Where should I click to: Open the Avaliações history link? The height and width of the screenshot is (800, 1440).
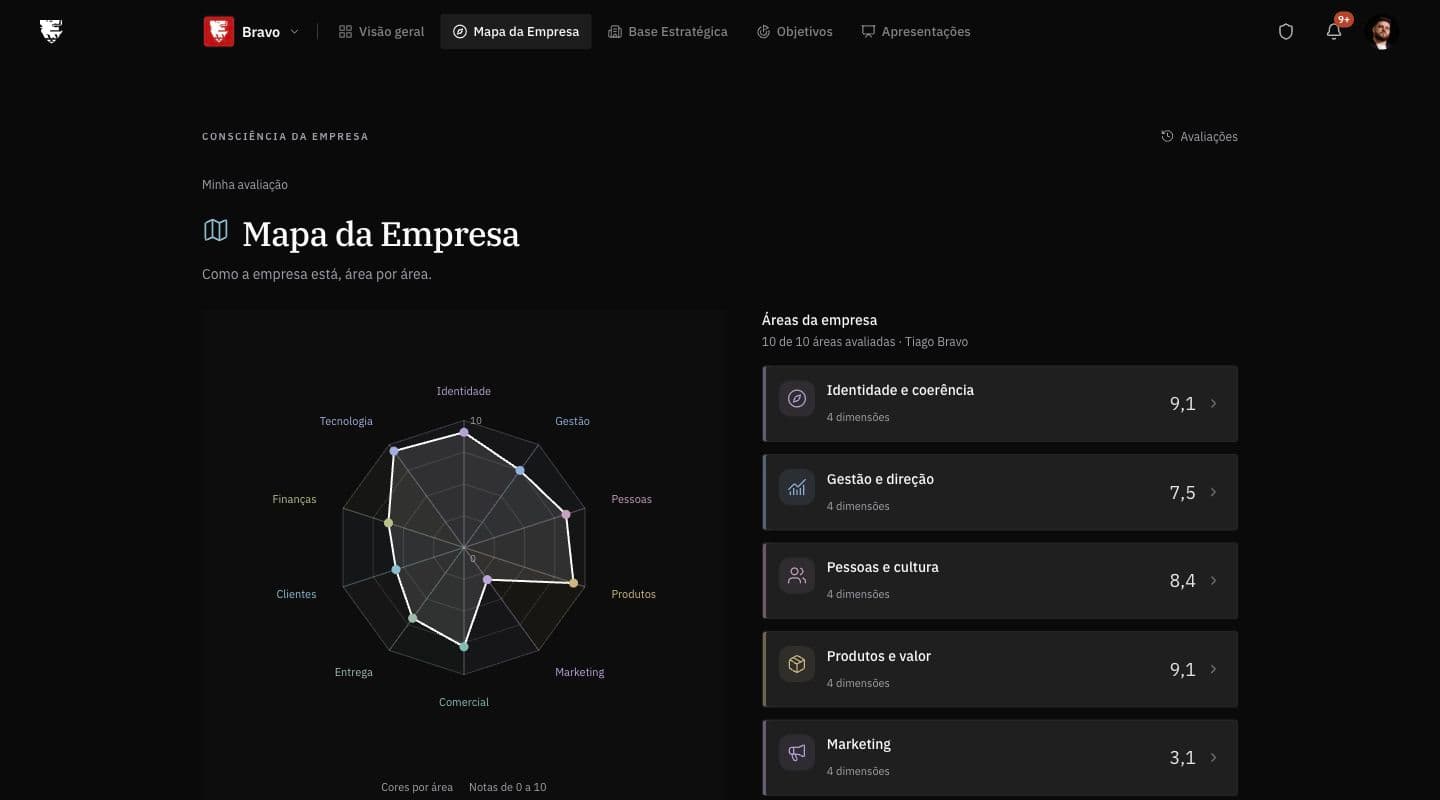1199,137
